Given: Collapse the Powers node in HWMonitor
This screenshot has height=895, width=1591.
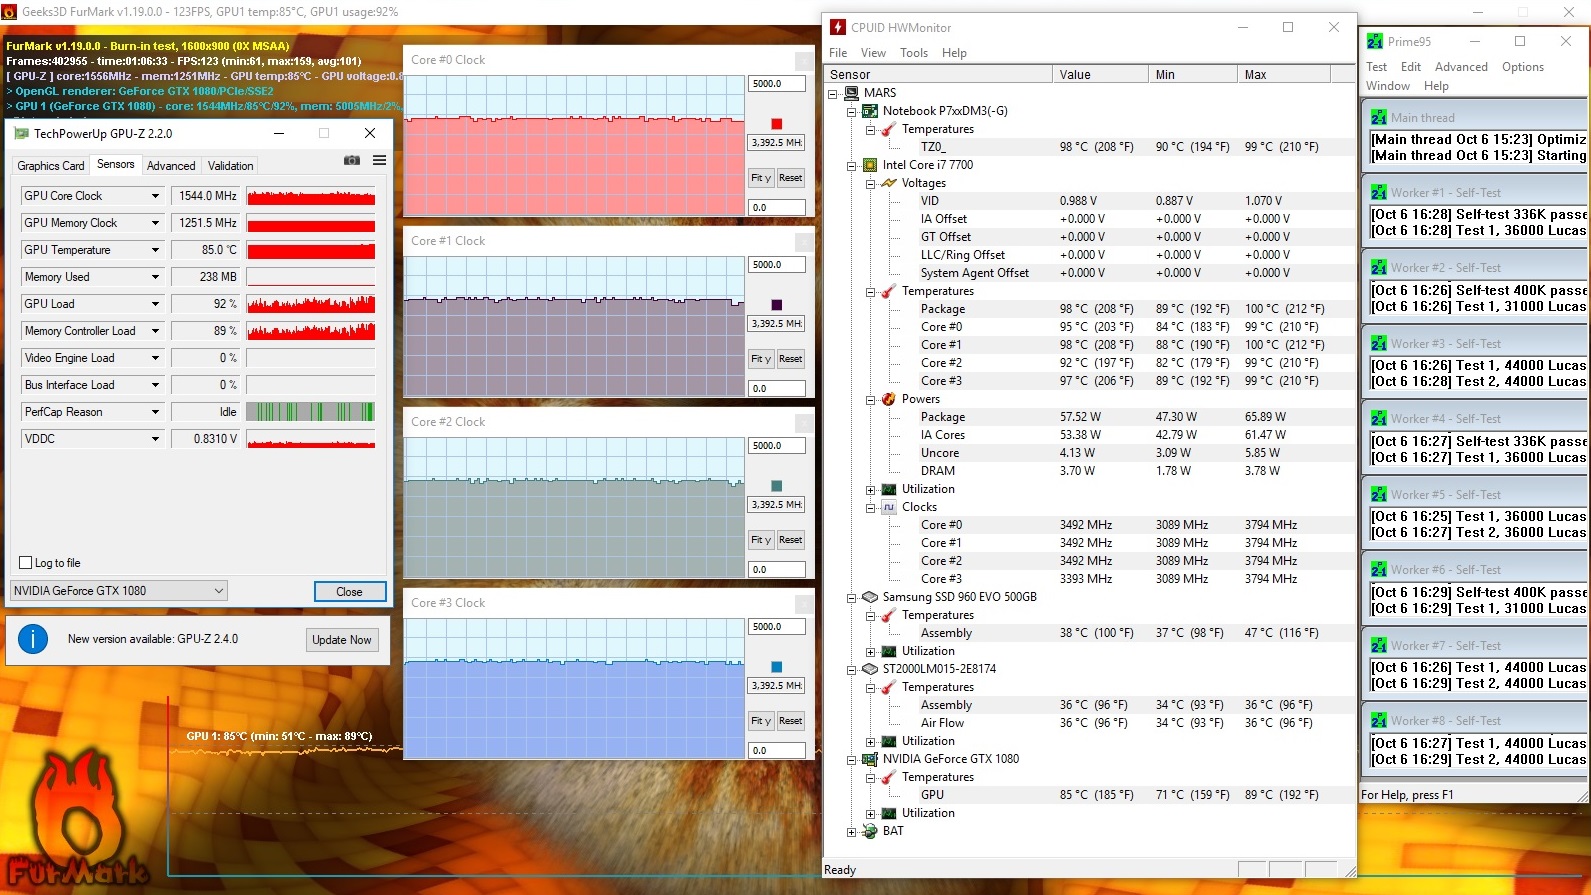Looking at the screenshot, I should pos(871,399).
